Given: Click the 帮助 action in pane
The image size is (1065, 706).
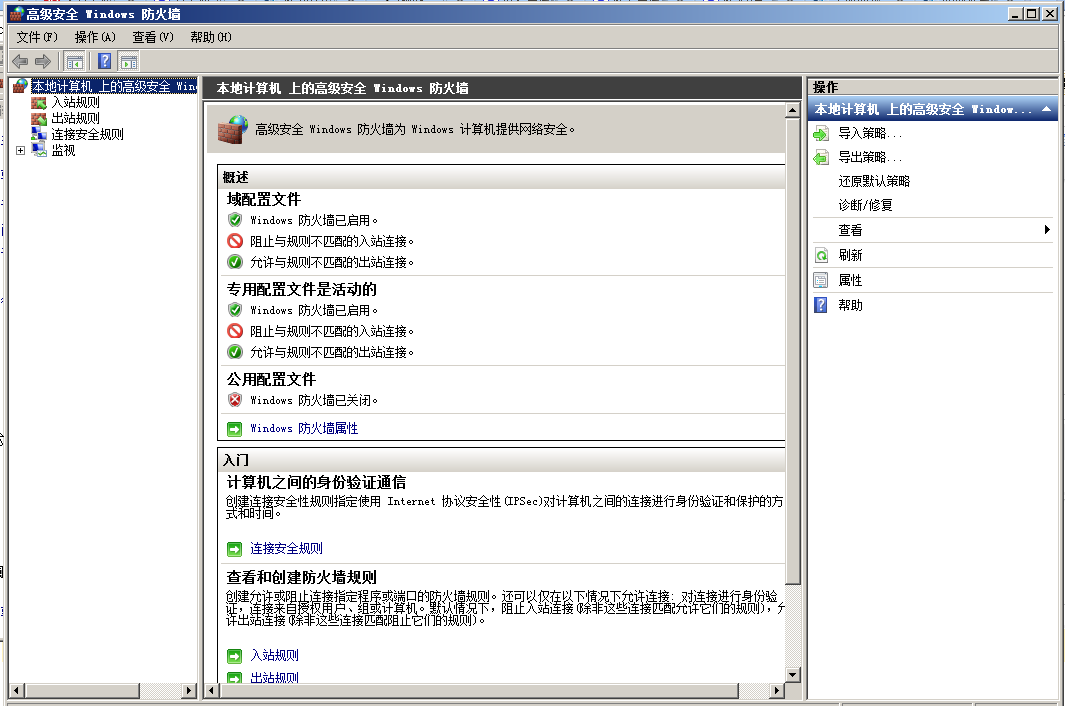Looking at the screenshot, I should [x=850, y=306].
